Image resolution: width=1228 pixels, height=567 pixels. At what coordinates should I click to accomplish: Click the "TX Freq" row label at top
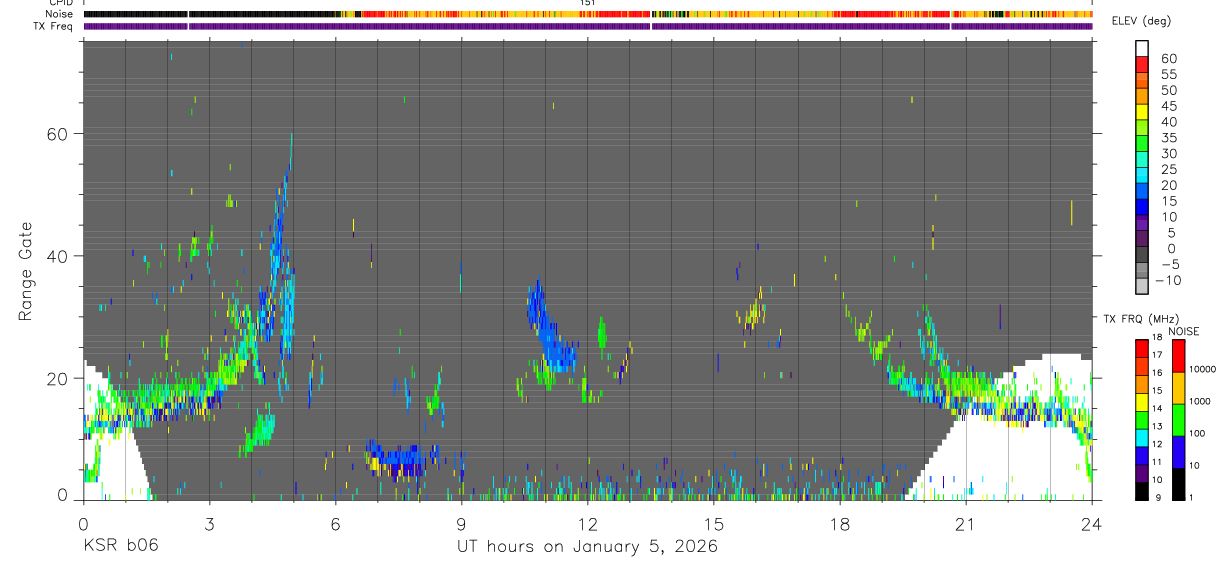click(54, 26)
